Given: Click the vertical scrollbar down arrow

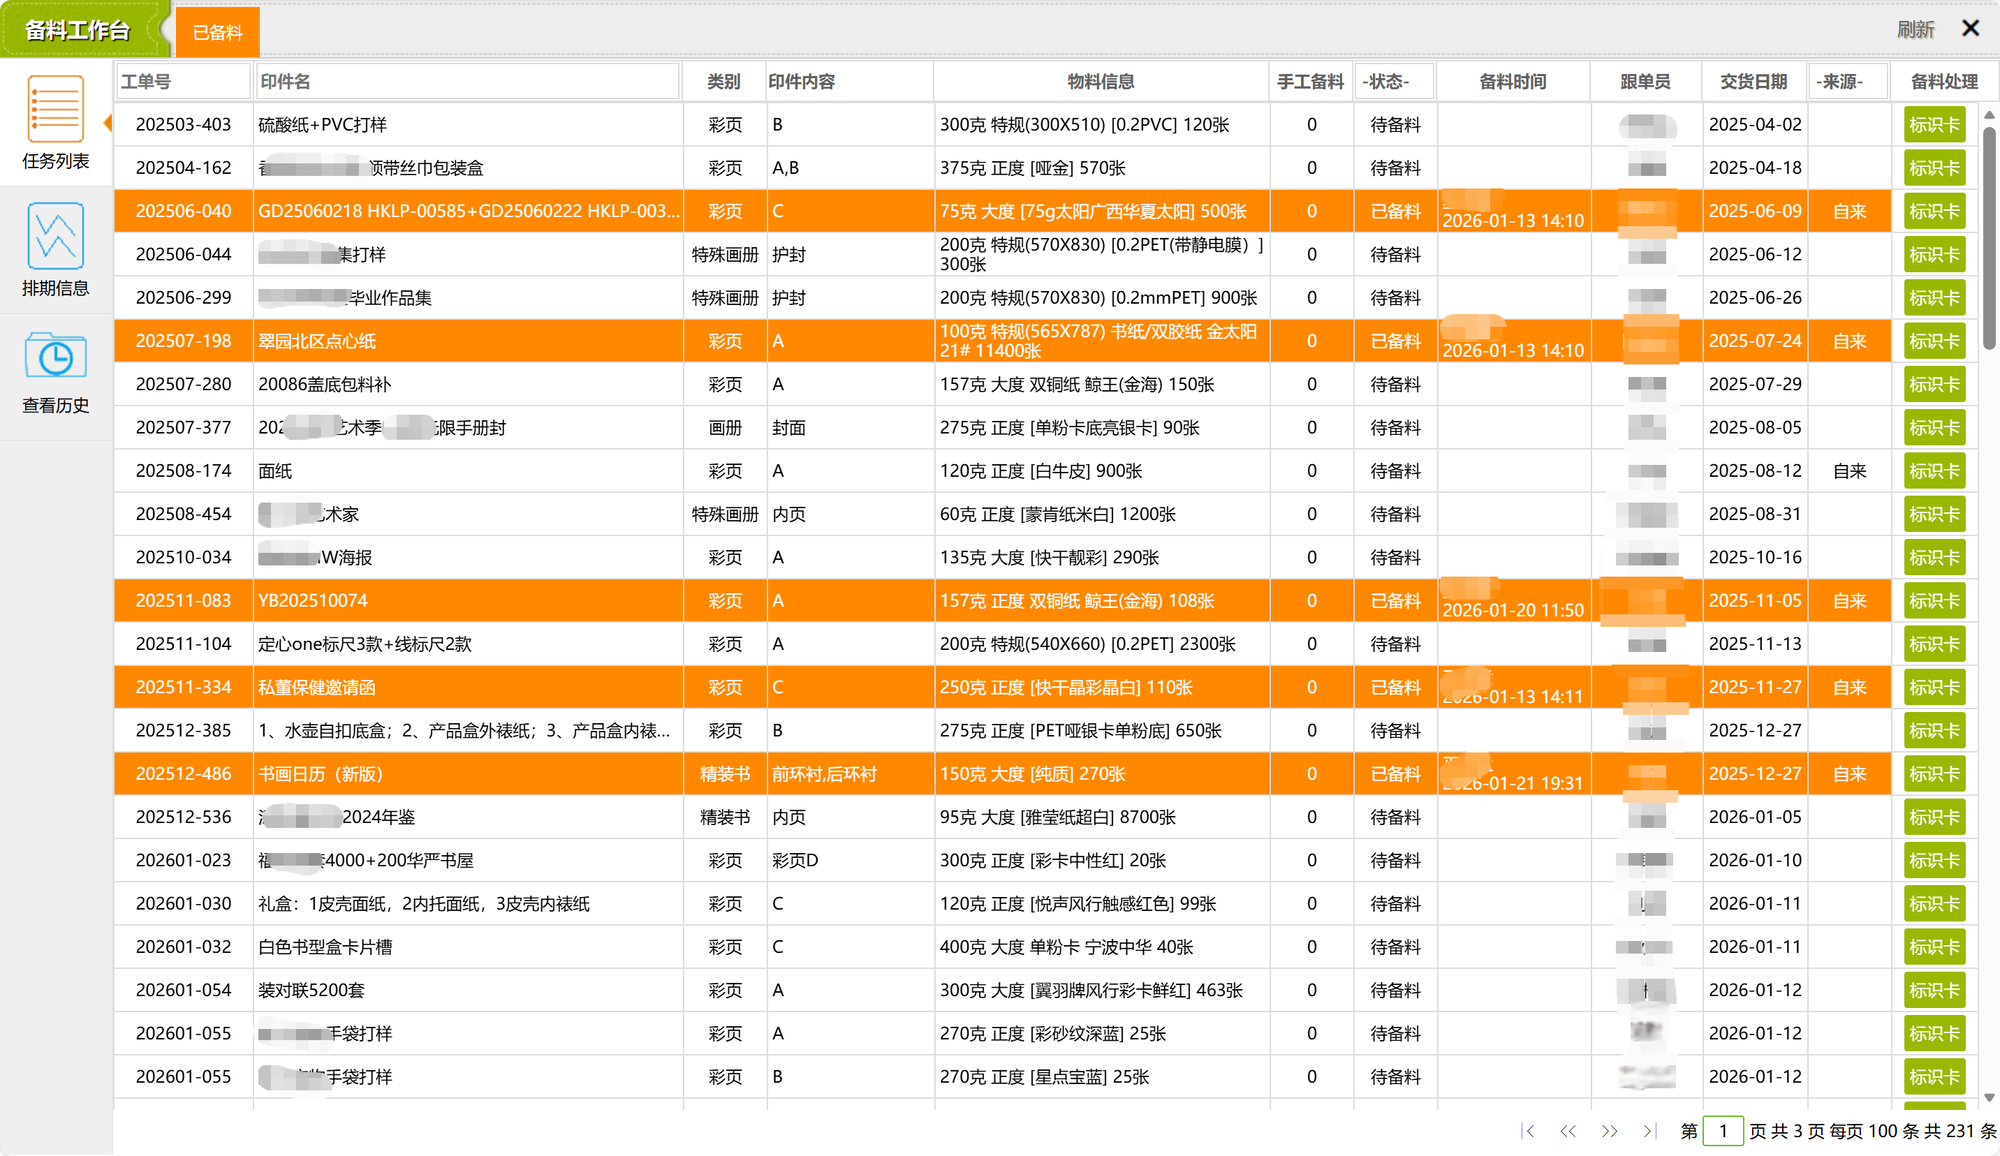Looking at the screenshot, I should click(1989, 1097).
